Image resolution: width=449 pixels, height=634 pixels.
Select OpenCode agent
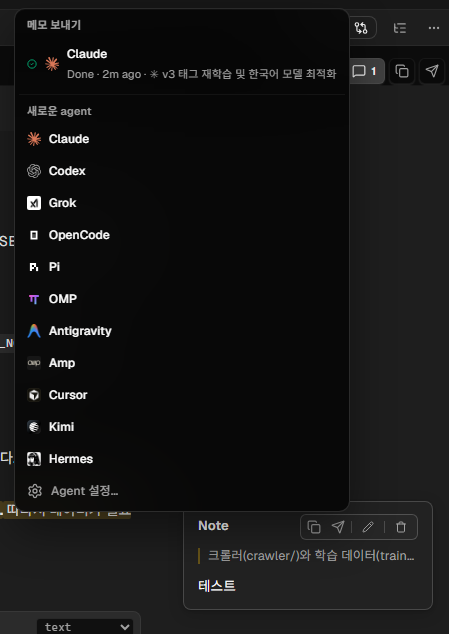pos(182,235)
